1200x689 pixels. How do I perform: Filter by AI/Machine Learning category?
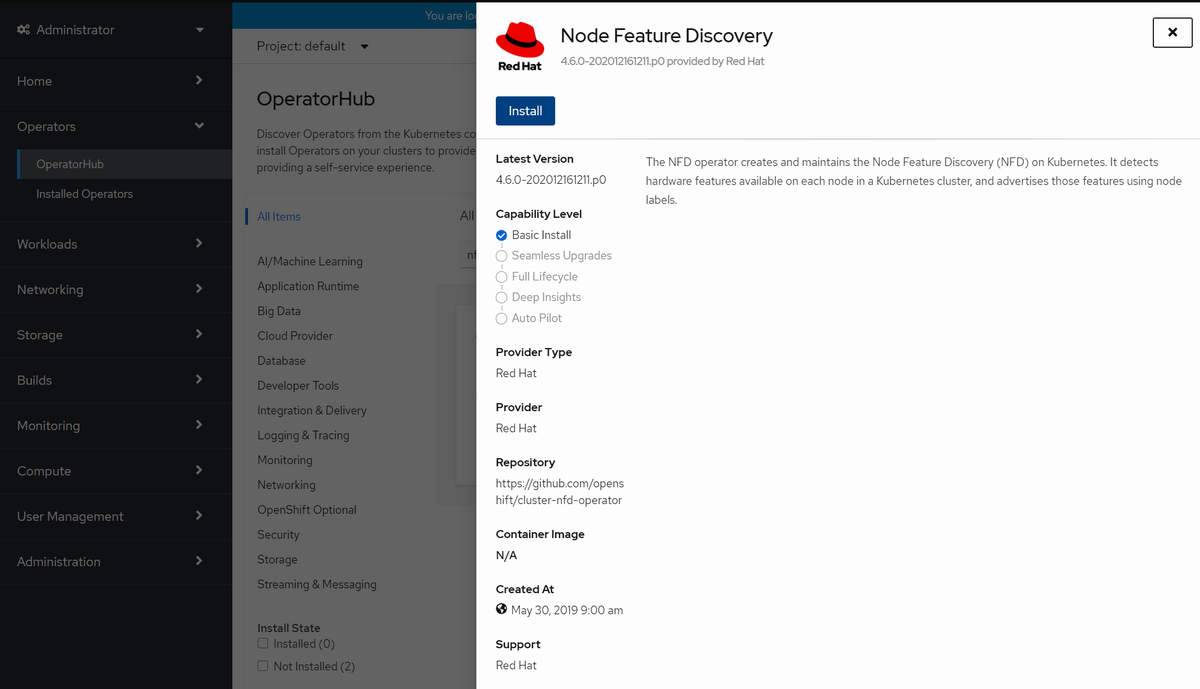click(310, 261)
